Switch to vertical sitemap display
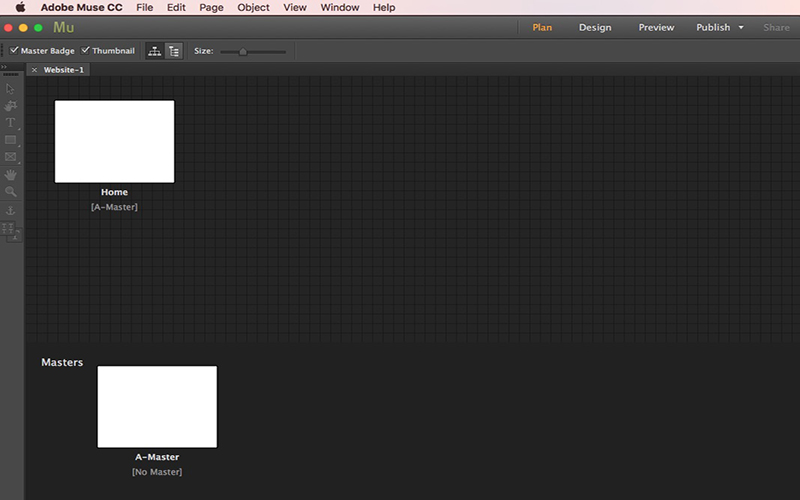Screen dimensions: 800x500 (x=174, y=51)
